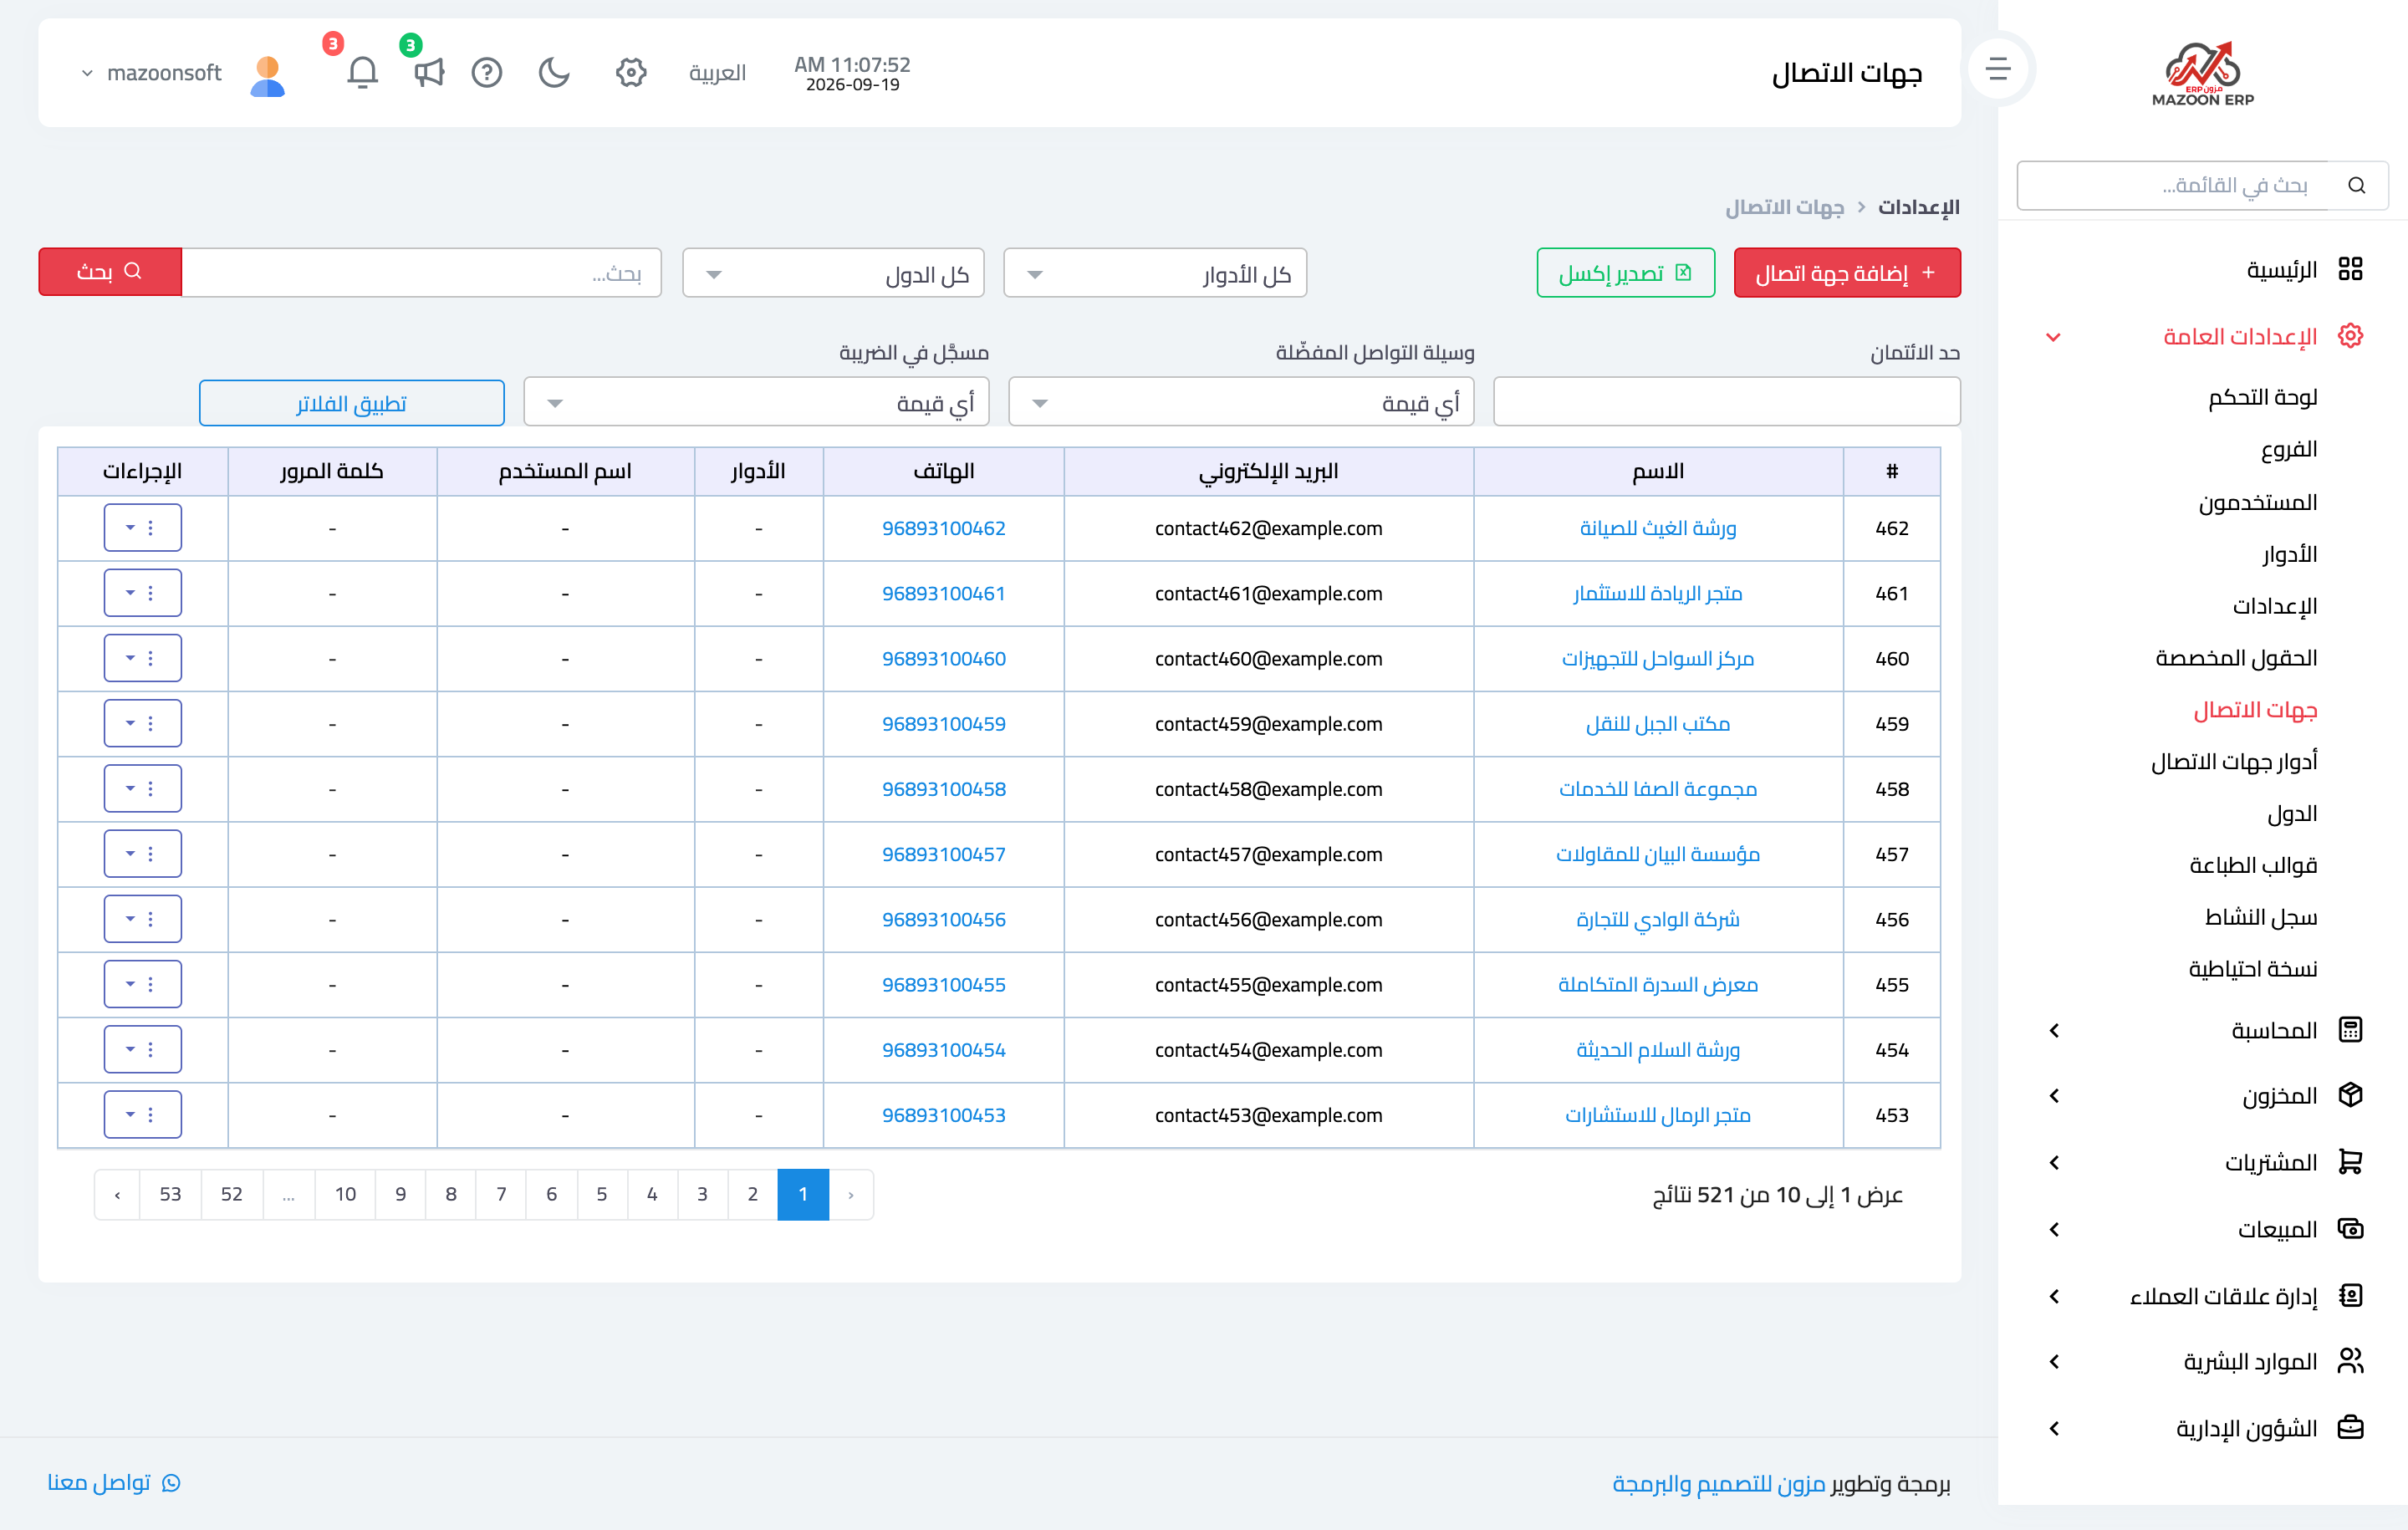Screen dimensions: 2408x1530
Task: Open the settings gear icon in header
Action: tap(631, 73)
